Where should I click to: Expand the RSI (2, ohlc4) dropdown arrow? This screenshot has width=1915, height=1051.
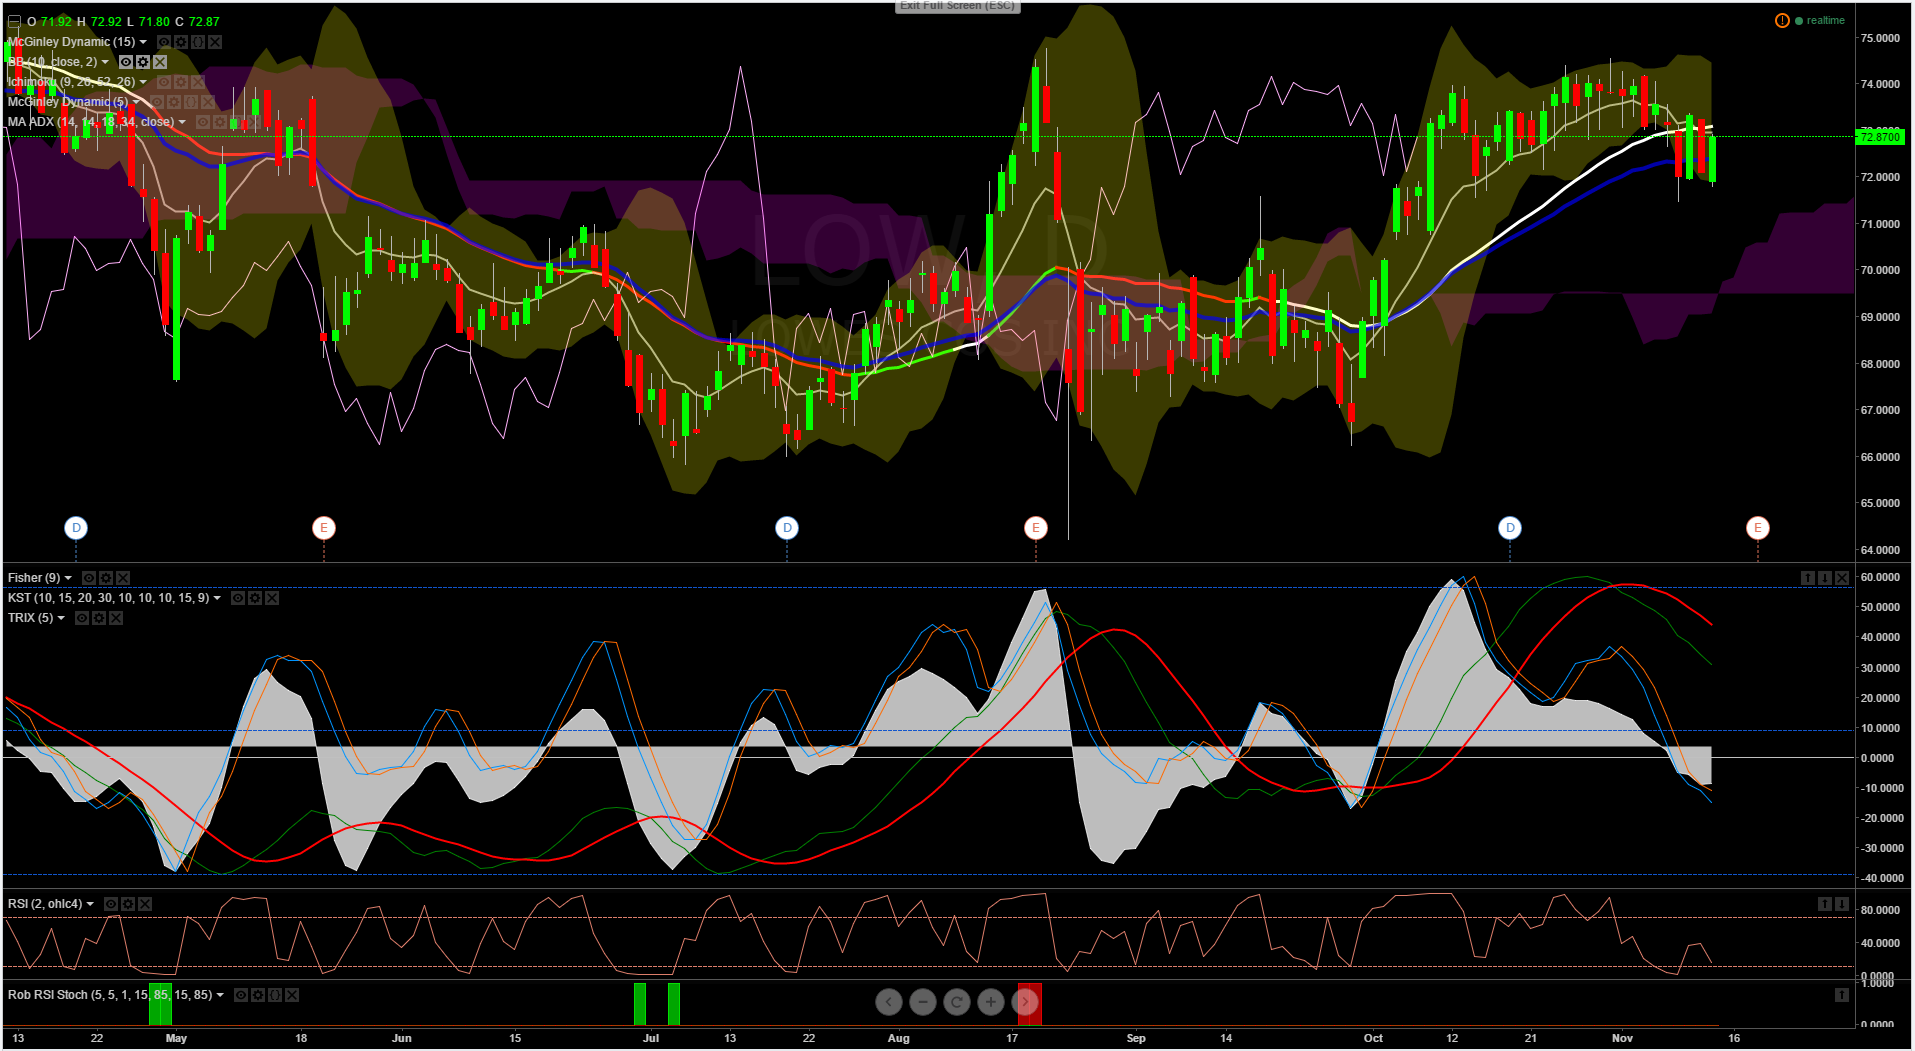(x=90, y=904)
